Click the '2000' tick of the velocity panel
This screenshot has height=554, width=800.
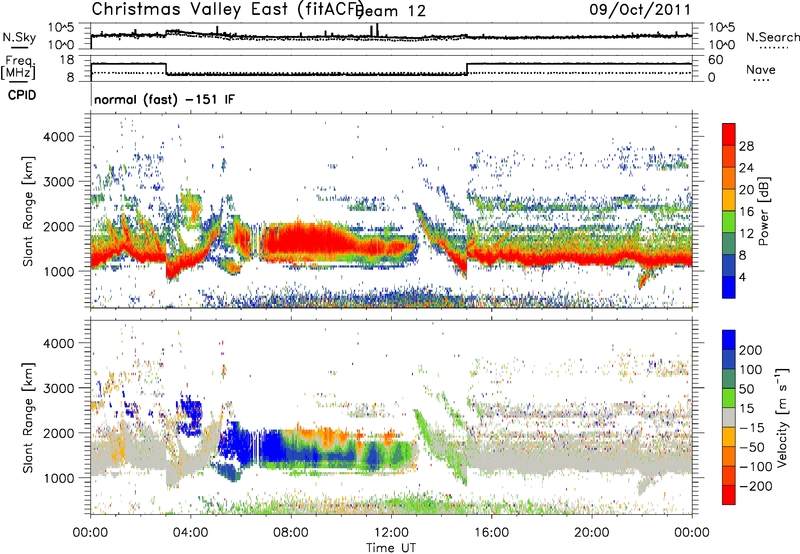tap(58, 433)
